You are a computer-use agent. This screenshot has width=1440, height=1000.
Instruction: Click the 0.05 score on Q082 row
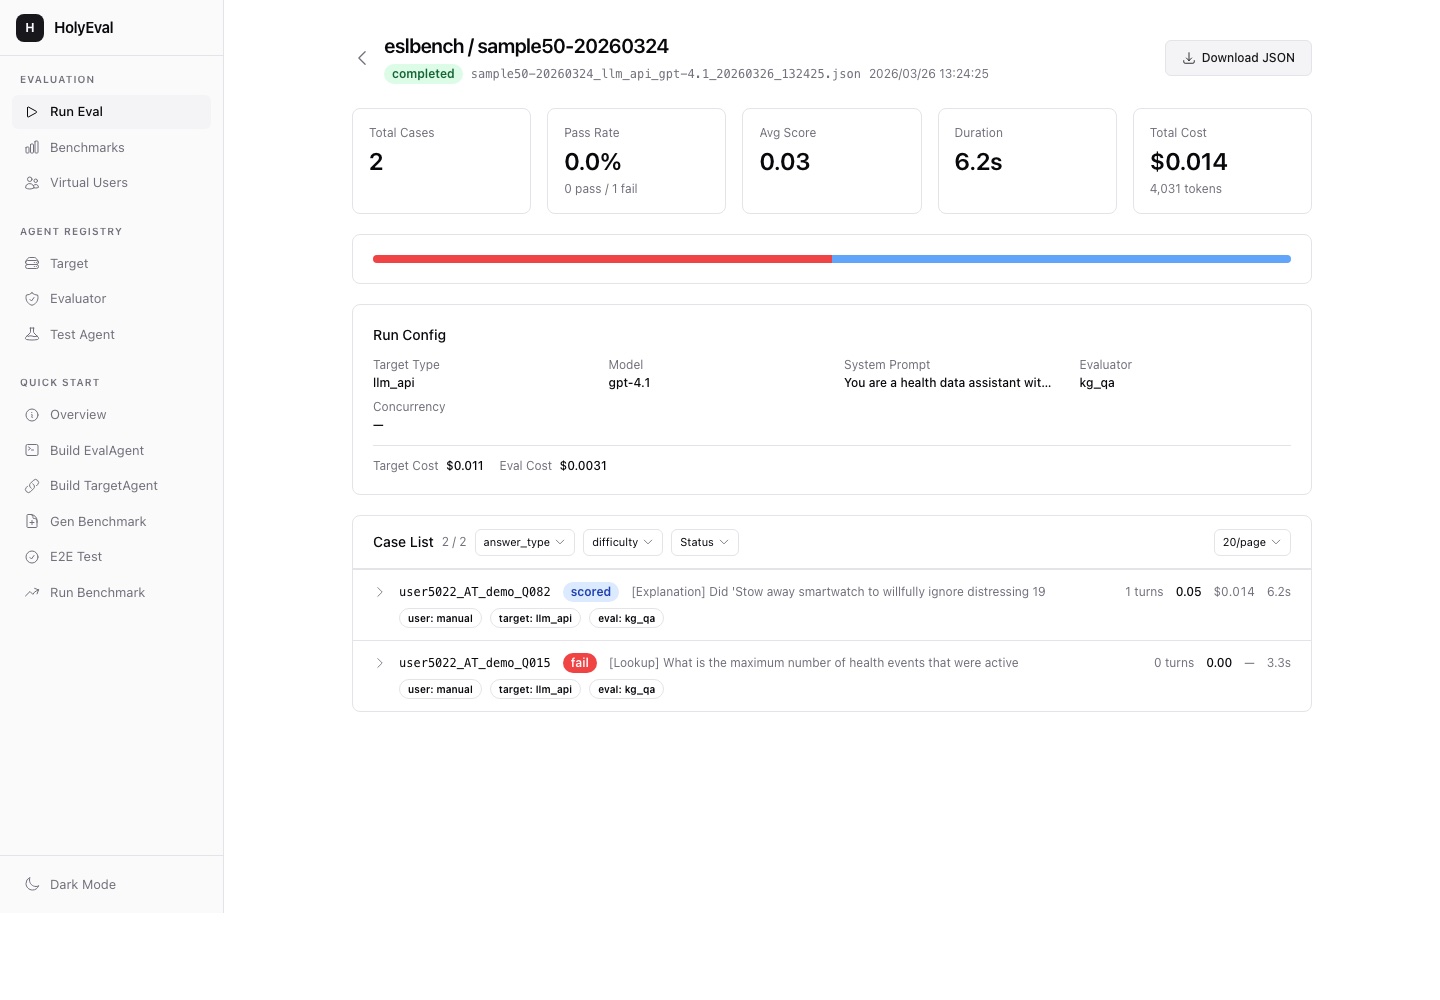[1189, 592]
